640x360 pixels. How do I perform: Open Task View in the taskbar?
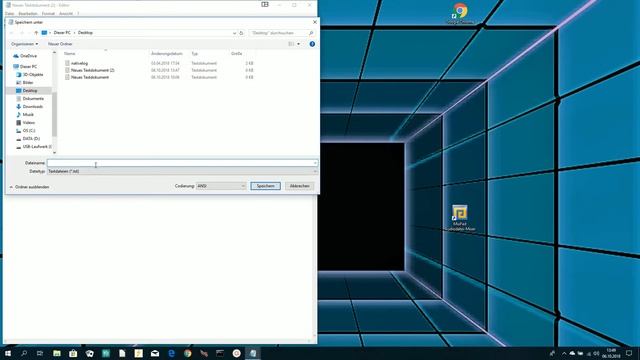click(x=40, y=353)
